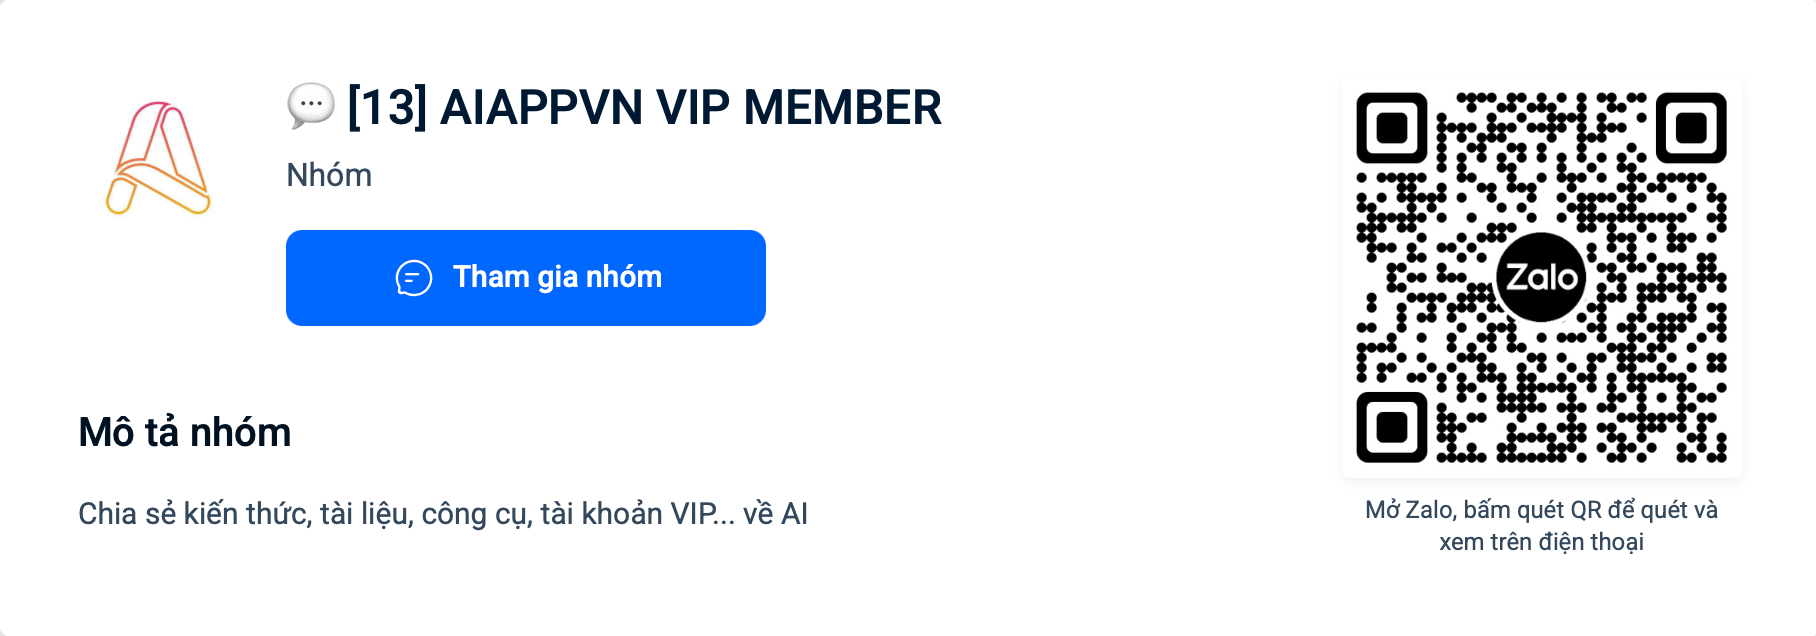Click the caption line "xem trên điện thoại"
The height and width of the screenshot is (636, 1816).
(1541, 542)
